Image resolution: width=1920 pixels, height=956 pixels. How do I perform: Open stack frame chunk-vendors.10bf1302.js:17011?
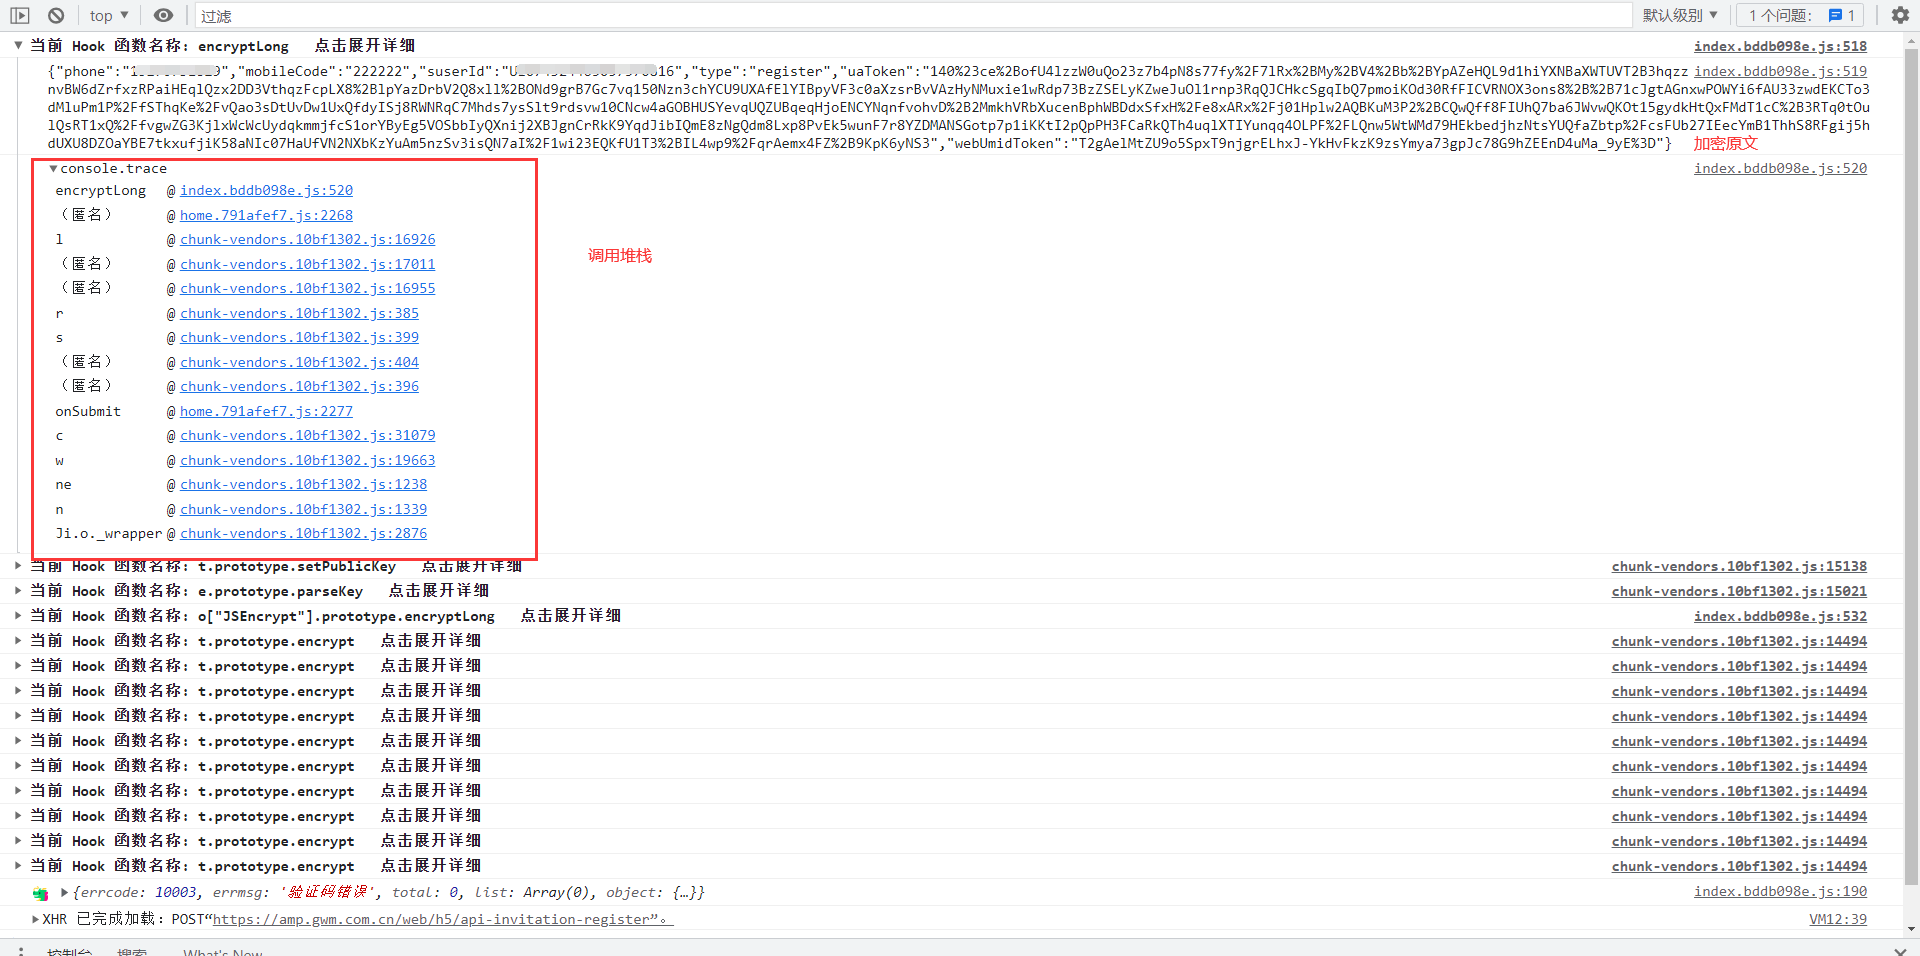tap(307, 264)
